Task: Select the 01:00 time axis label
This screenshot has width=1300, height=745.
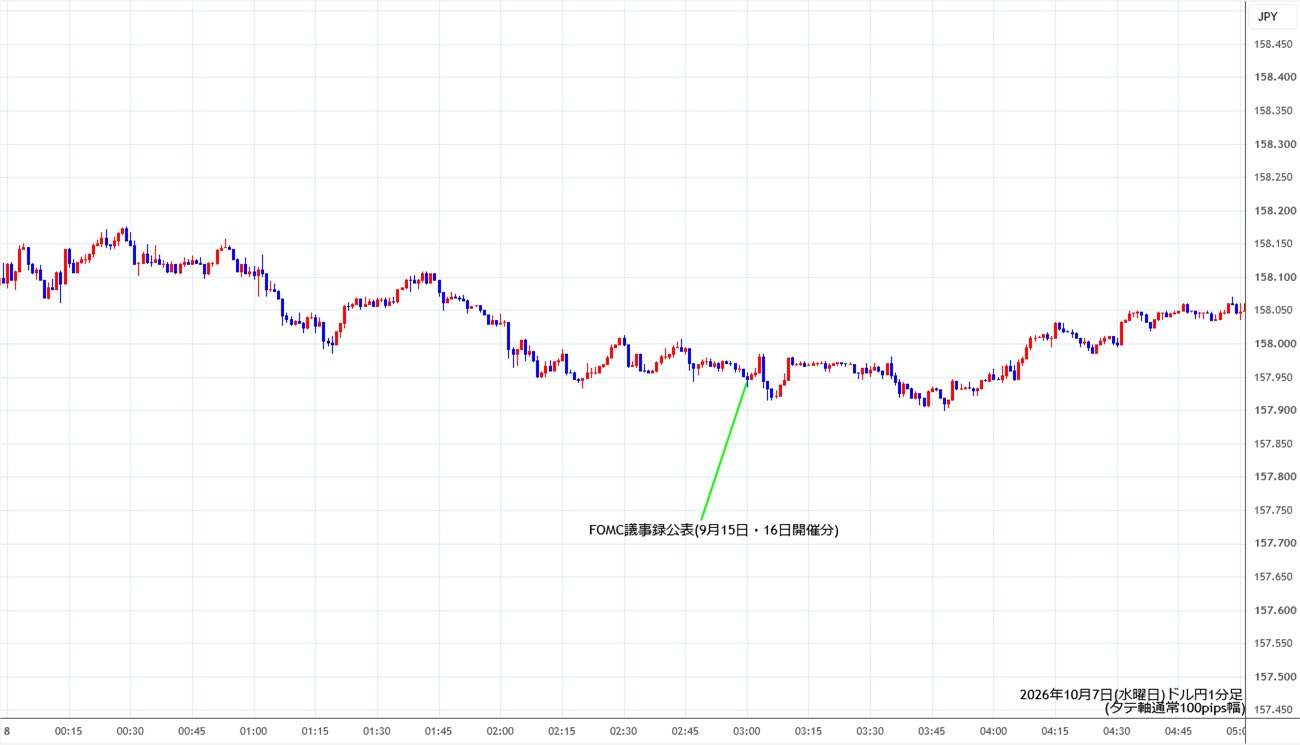Action: [254, 731]
